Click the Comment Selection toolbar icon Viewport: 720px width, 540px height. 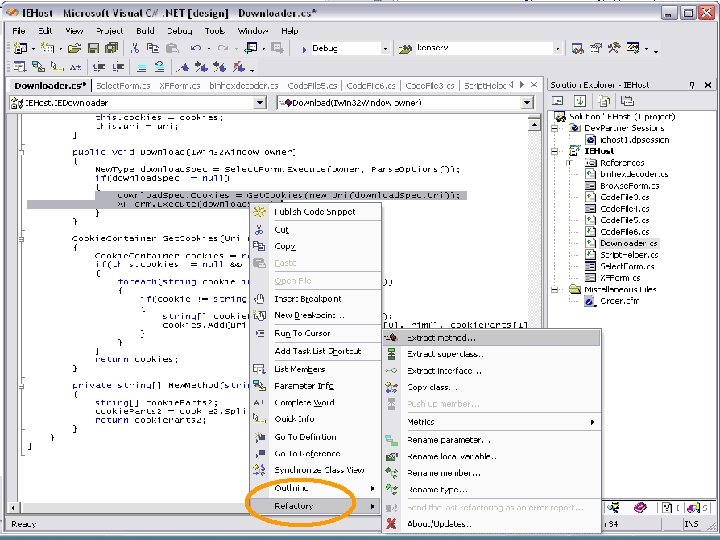click(142, 67)
